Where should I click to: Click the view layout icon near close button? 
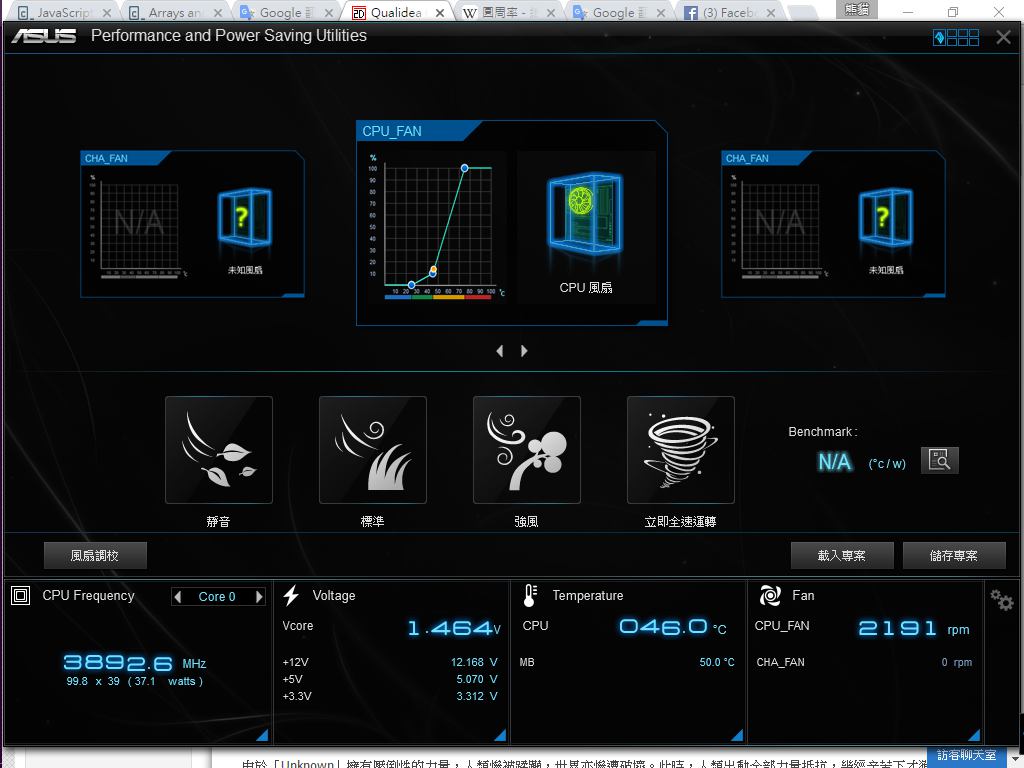[x=956, y=38]
